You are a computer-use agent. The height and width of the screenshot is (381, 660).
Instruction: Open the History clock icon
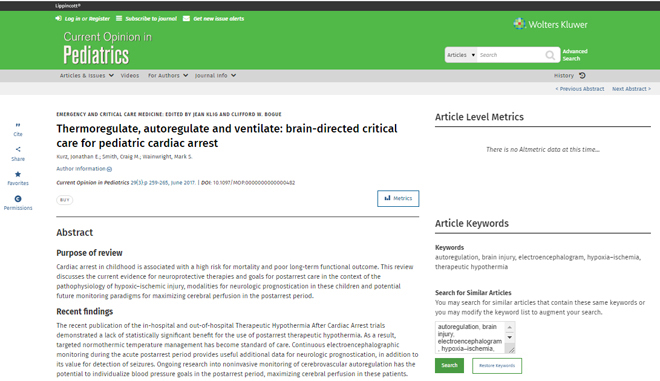(582, 75)
